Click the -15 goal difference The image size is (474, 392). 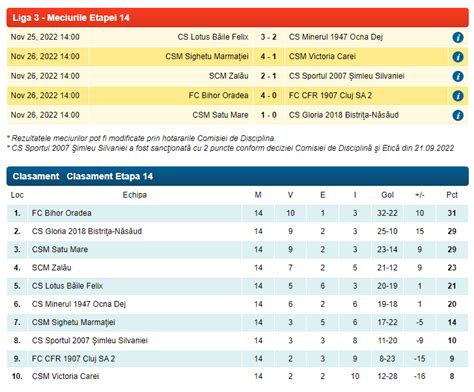click(420, 359)
